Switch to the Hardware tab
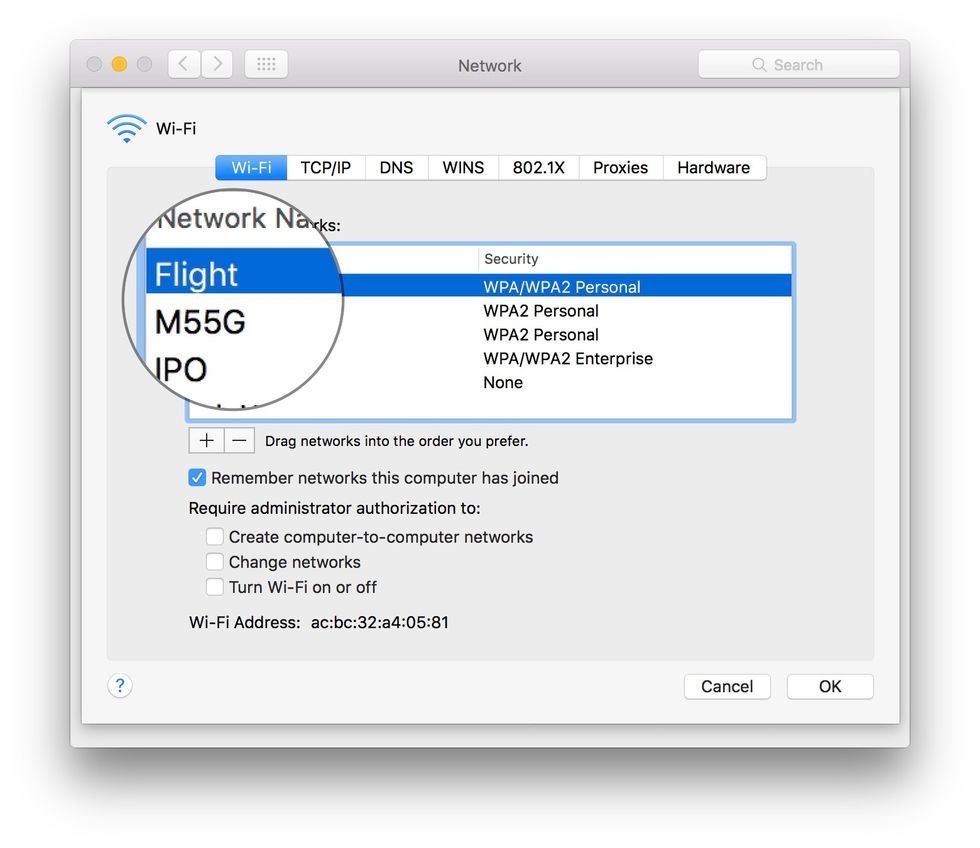Image resolution: width=980 pixels, height=848 pixels. (714, 167)
